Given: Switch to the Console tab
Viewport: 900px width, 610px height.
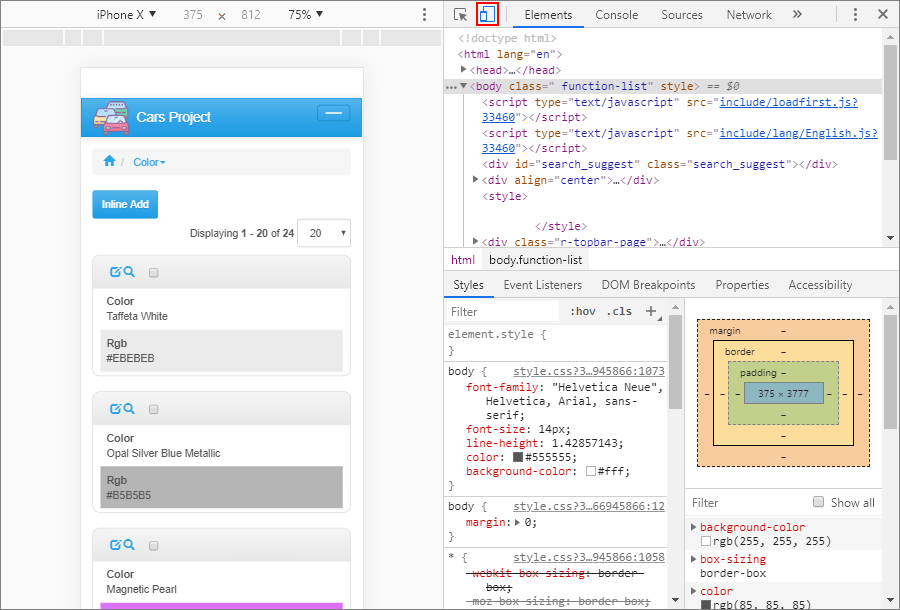Looking at the screenshot, I should [616, 15].
